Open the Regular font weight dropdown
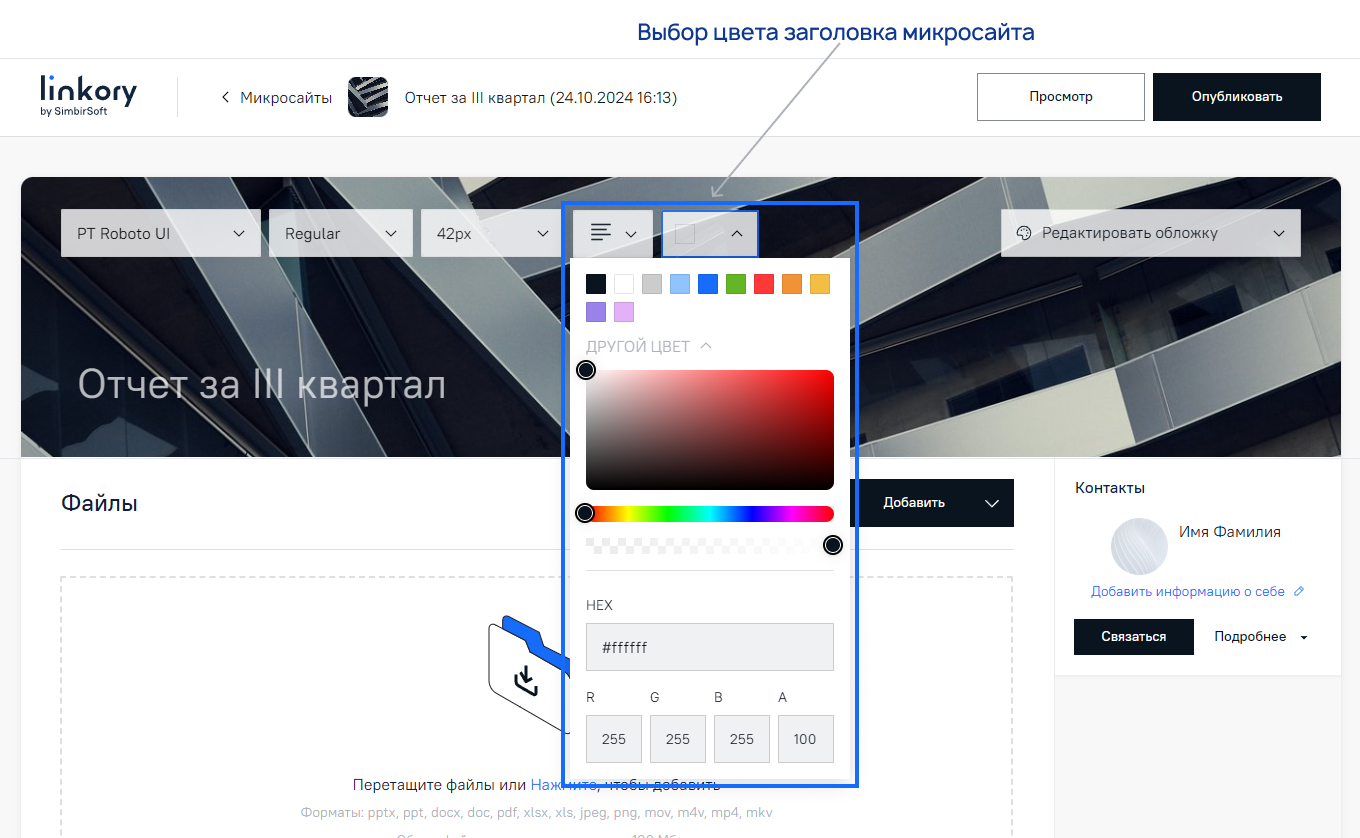Screen dimensions: 1360x838 [340, 232]
